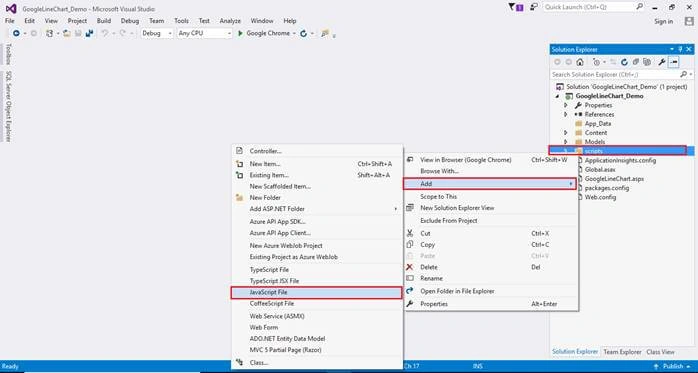
Task: Click the Navigate Backward toolbar icon
Action: click(x=16, y=33)
